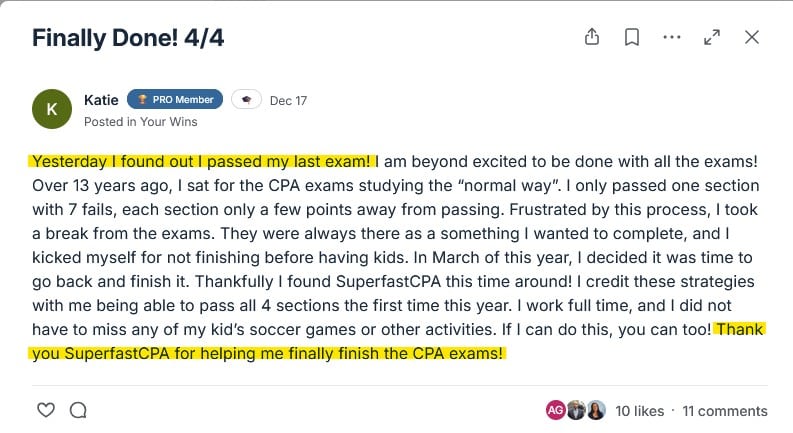793x433 pixels.
Task: Expand the post to full screen
Action: (x=712, y=38)
